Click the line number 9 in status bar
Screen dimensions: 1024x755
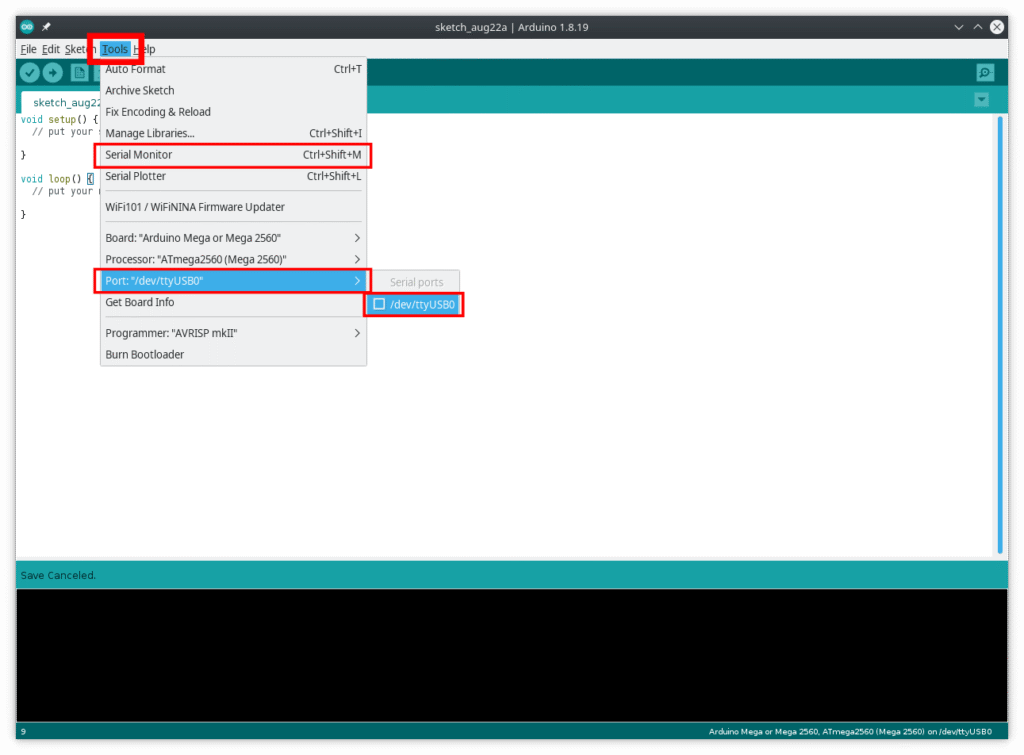(24, 731)
